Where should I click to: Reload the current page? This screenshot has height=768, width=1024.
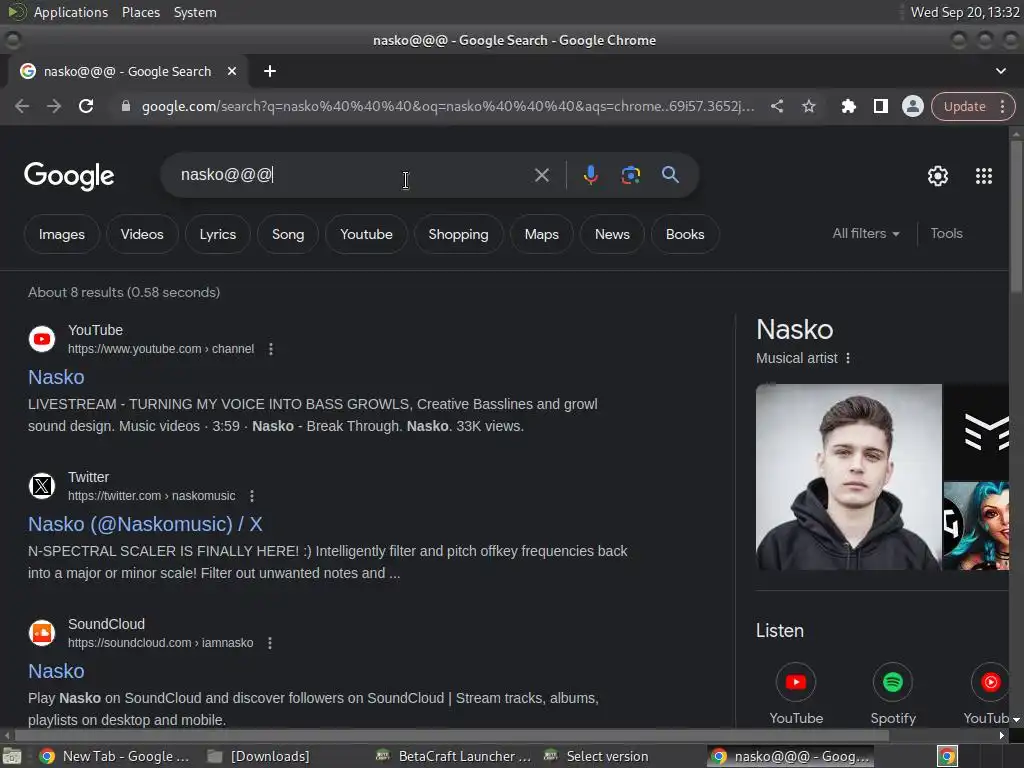[86, 106]
